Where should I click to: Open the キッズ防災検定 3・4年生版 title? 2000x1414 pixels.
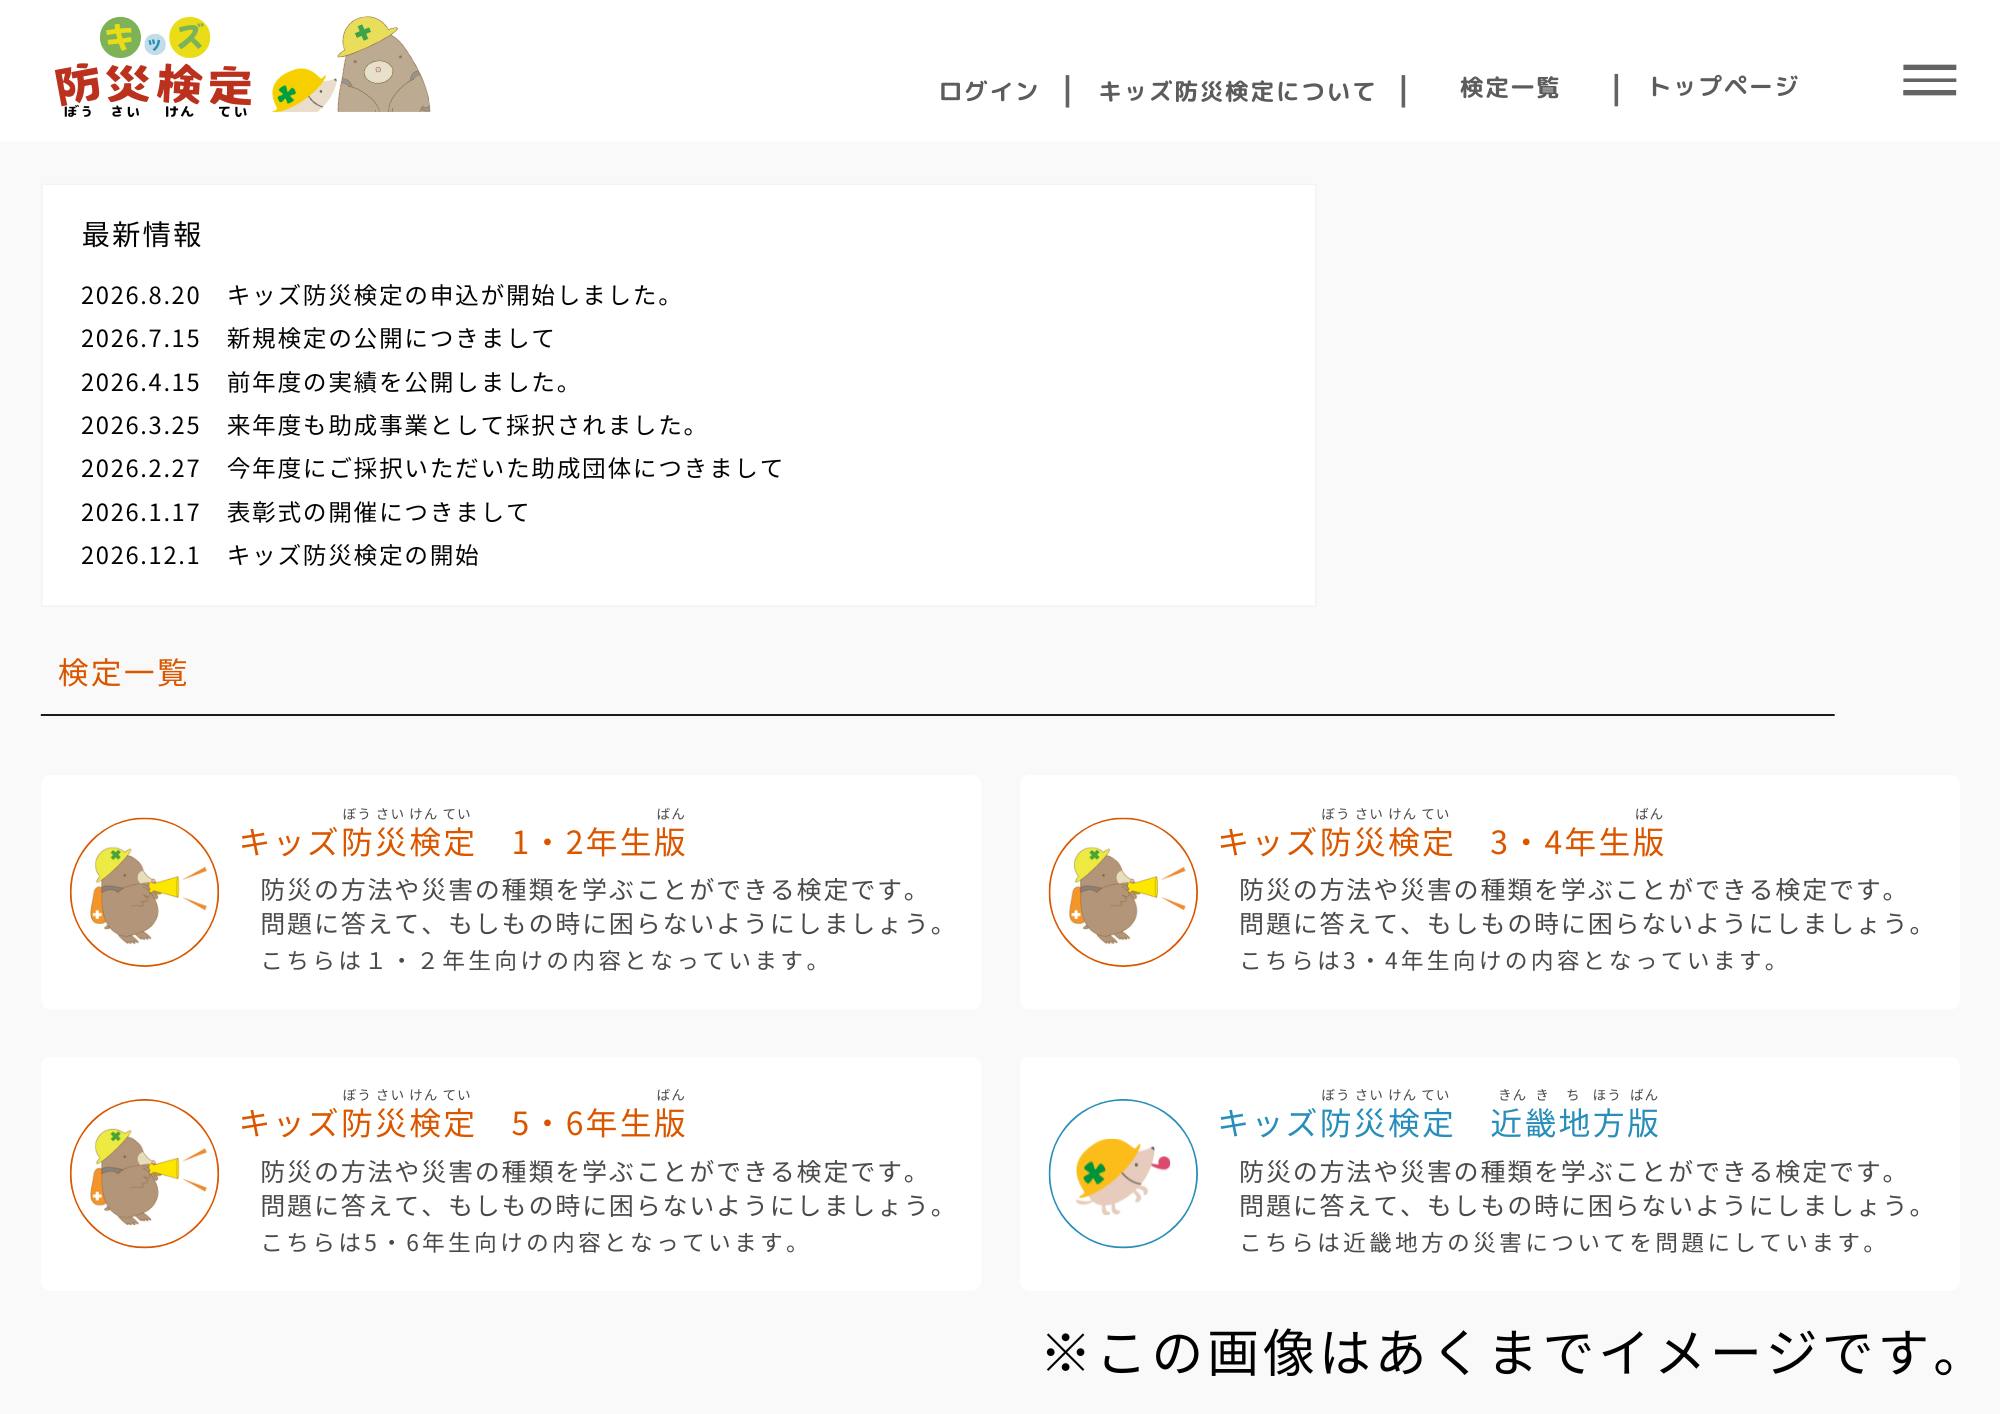[1441, 842]
